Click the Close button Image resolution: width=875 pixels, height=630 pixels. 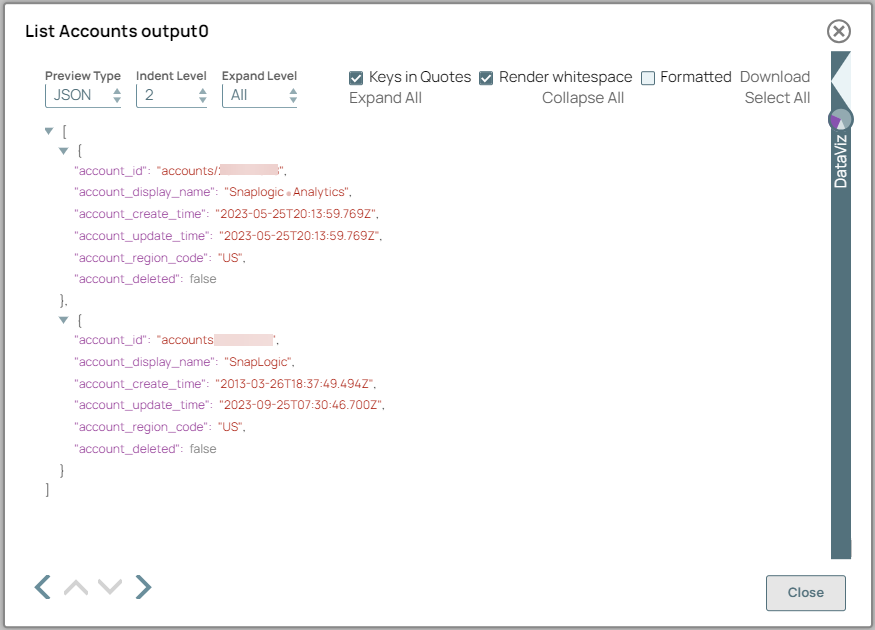pyautogui.click(x=806, y=593)
